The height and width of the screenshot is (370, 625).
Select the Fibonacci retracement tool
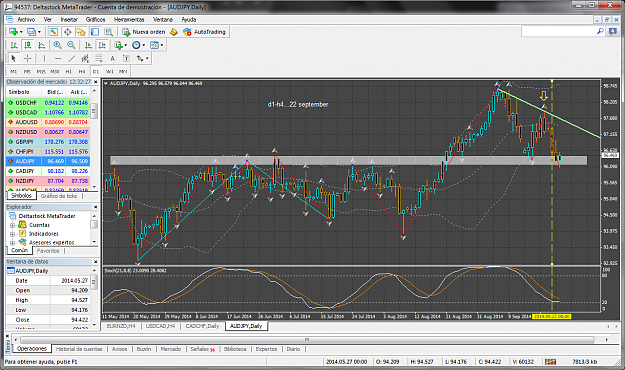tap(98, 58)
